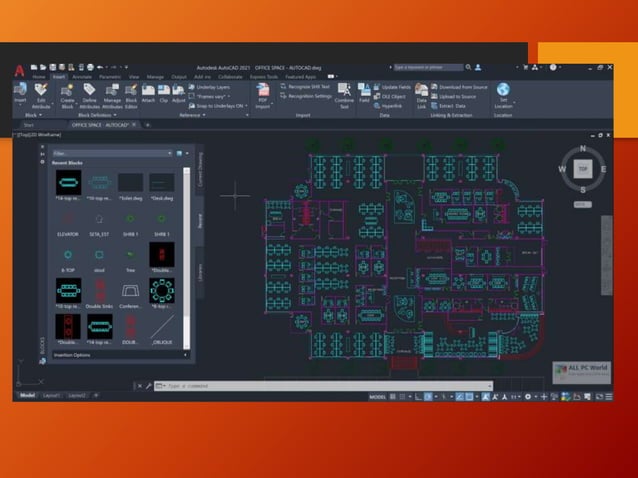Open the Annotate ribbon tab
Screen dimensions: 638x478
[x=81, y=76]
